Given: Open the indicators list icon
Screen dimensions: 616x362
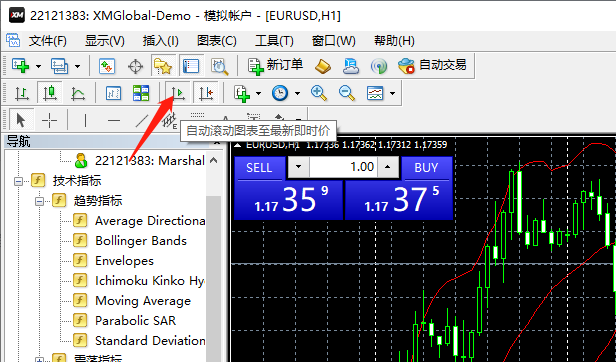Looking at the screenshot, I should click(242, 94).
